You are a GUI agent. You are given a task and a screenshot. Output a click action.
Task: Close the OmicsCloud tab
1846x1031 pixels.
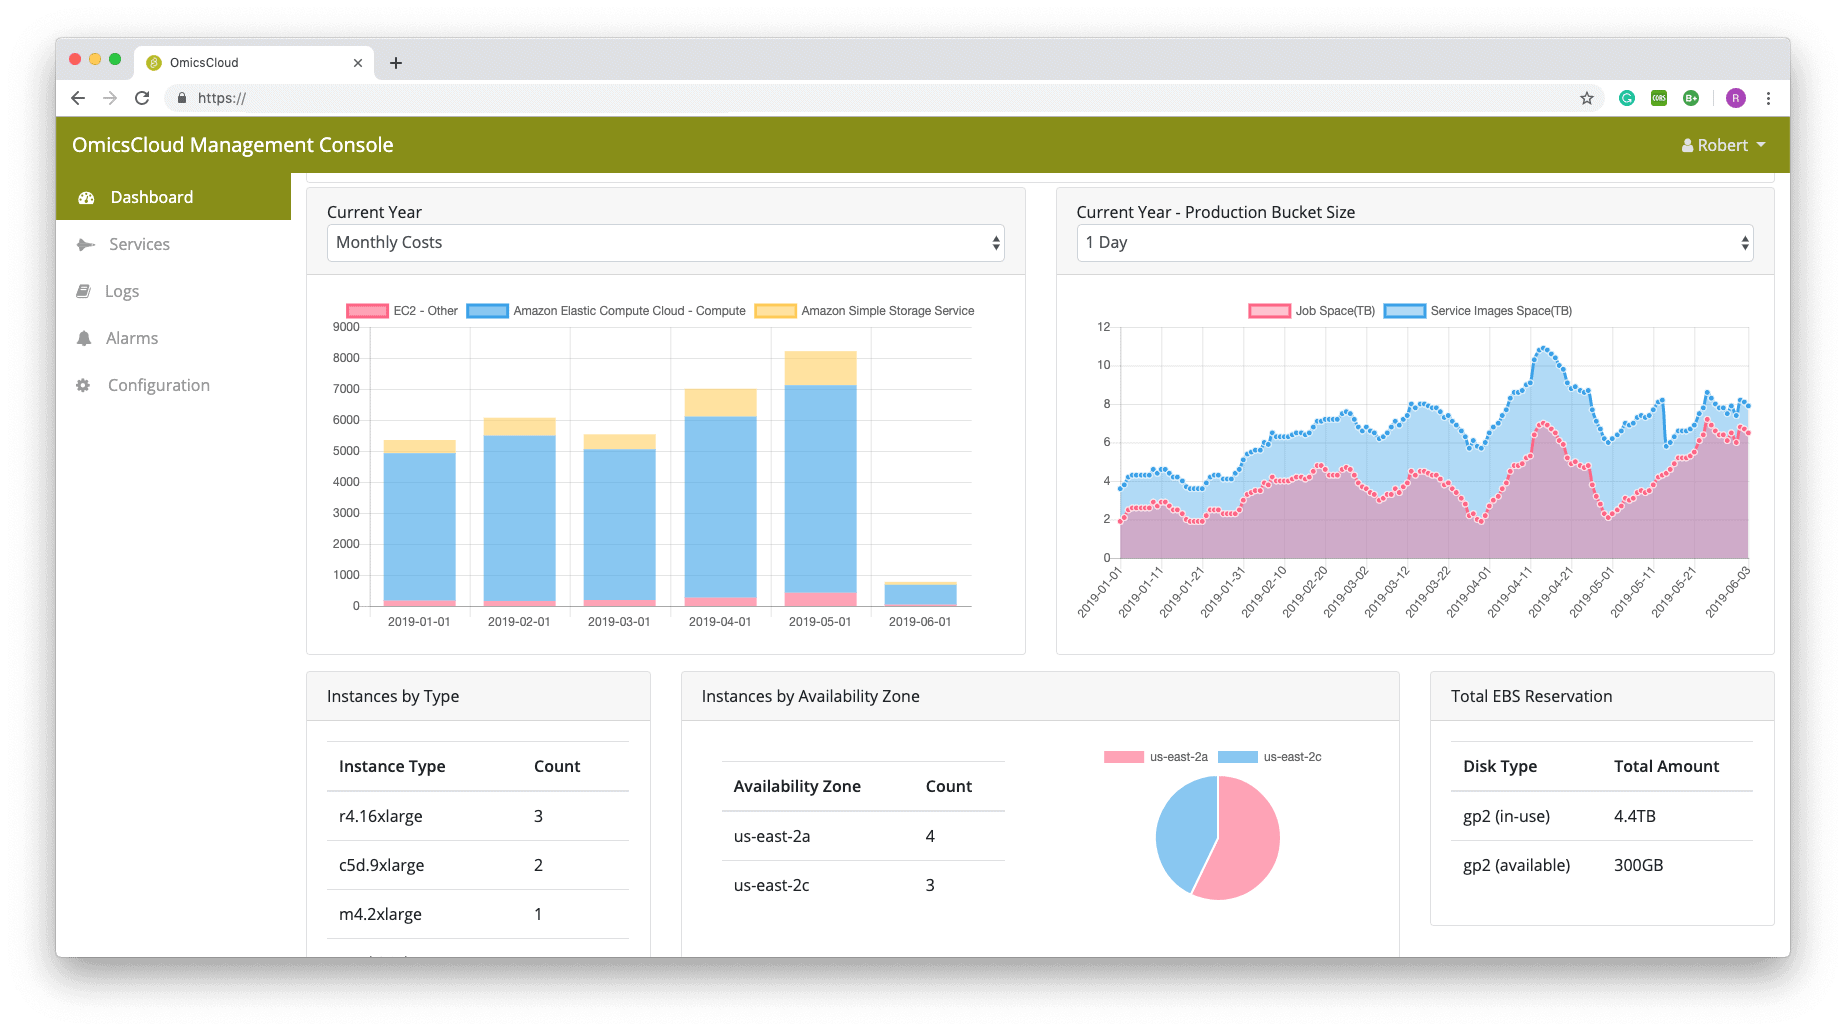pyautogui.click(x=358, y=63)
